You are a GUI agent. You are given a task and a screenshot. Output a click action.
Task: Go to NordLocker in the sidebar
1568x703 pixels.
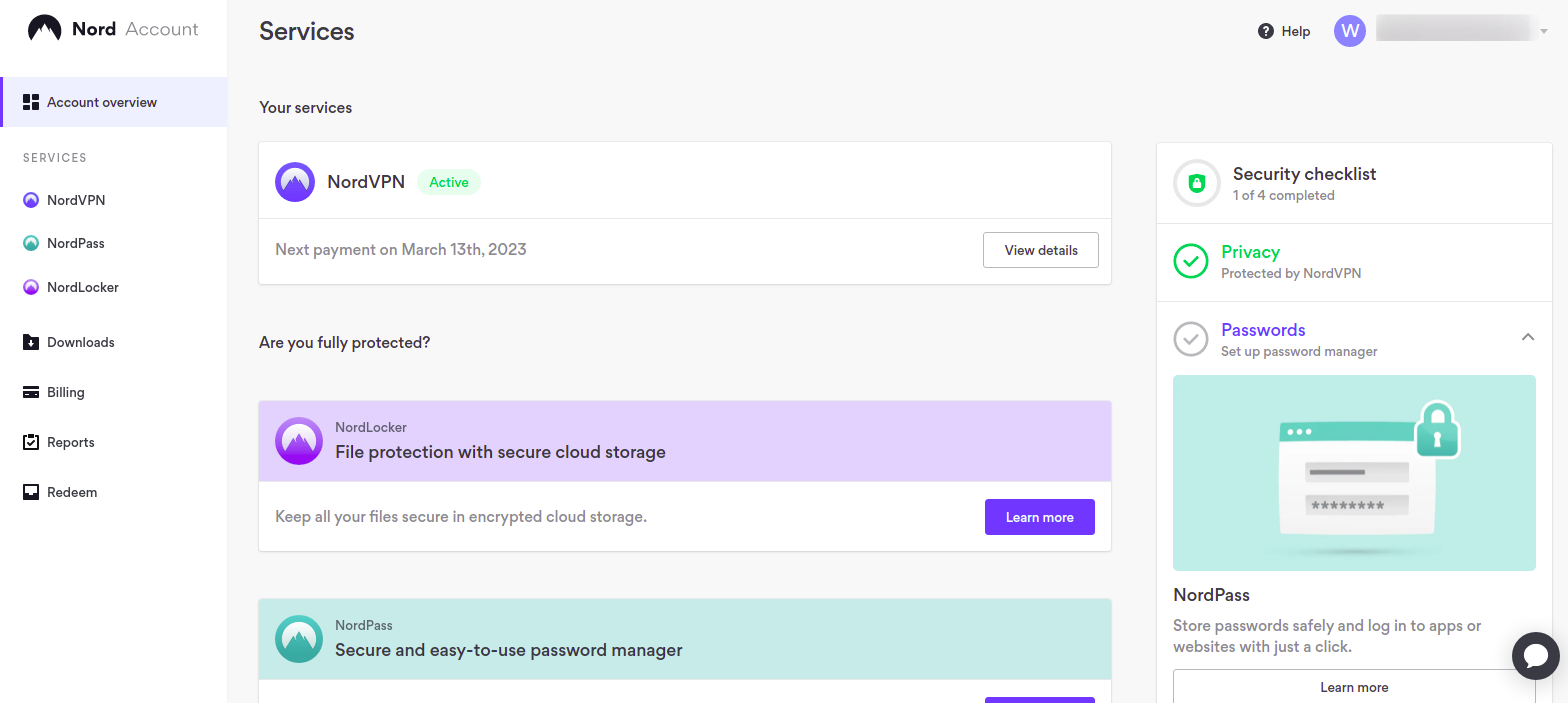click(83, 287)
